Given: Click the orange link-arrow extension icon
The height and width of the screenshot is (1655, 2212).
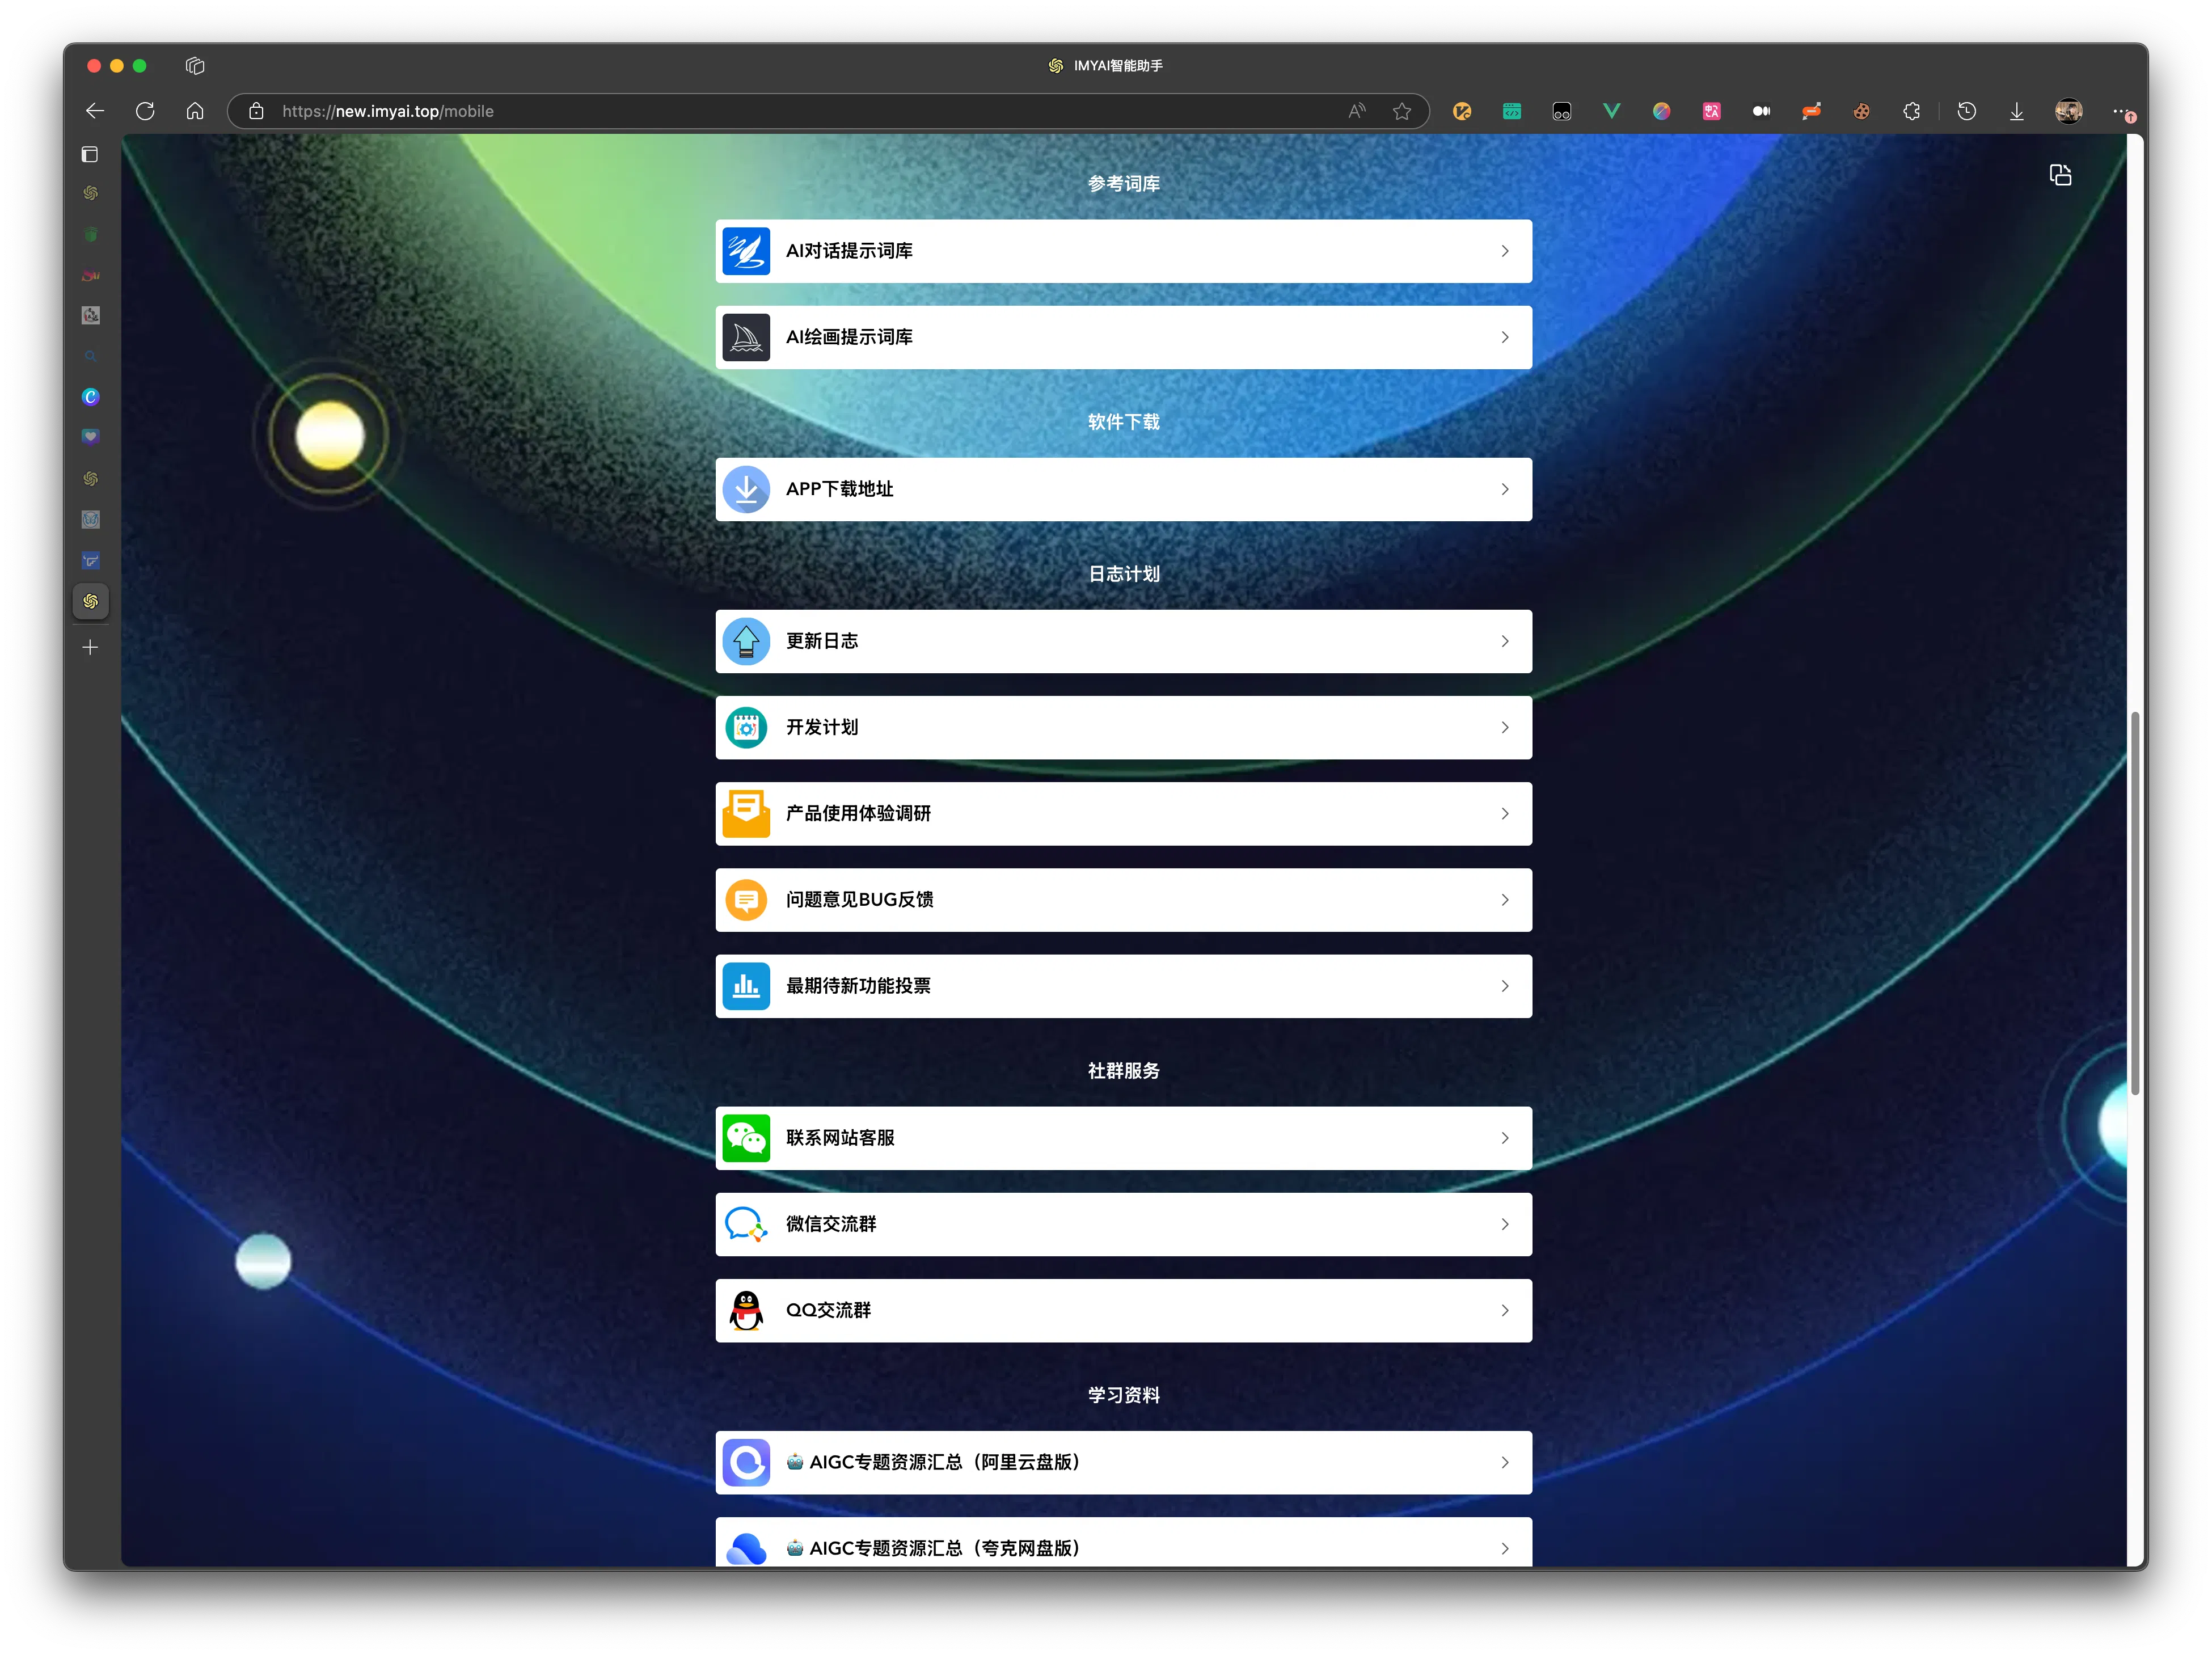Looking at the screenshot, I should (1811, 111).
